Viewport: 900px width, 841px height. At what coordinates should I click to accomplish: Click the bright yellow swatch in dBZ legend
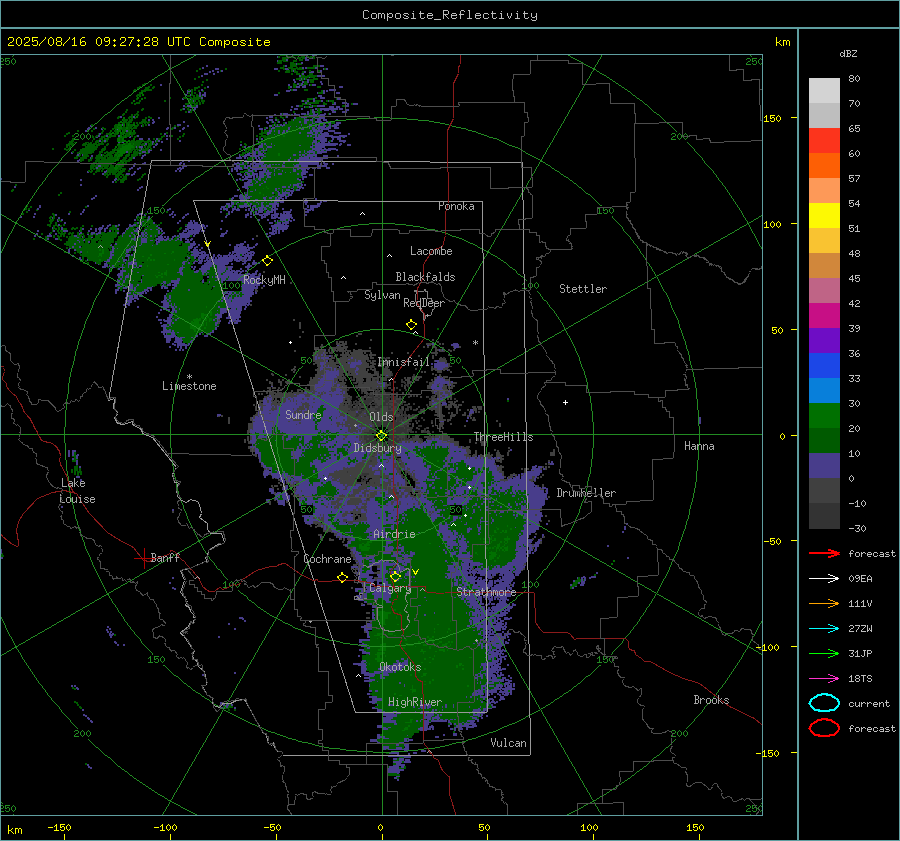[x=824, y=215]
